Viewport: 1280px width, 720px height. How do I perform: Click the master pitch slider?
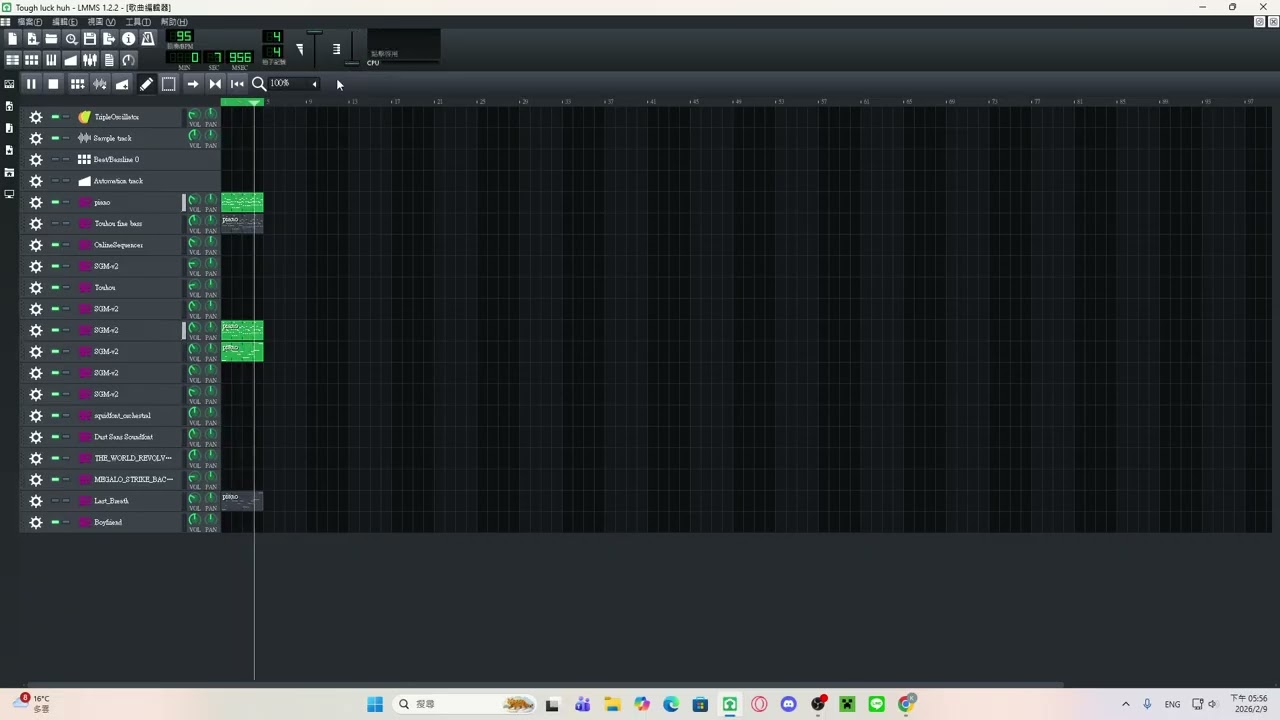pyautogui.click(x=352, y=50)
